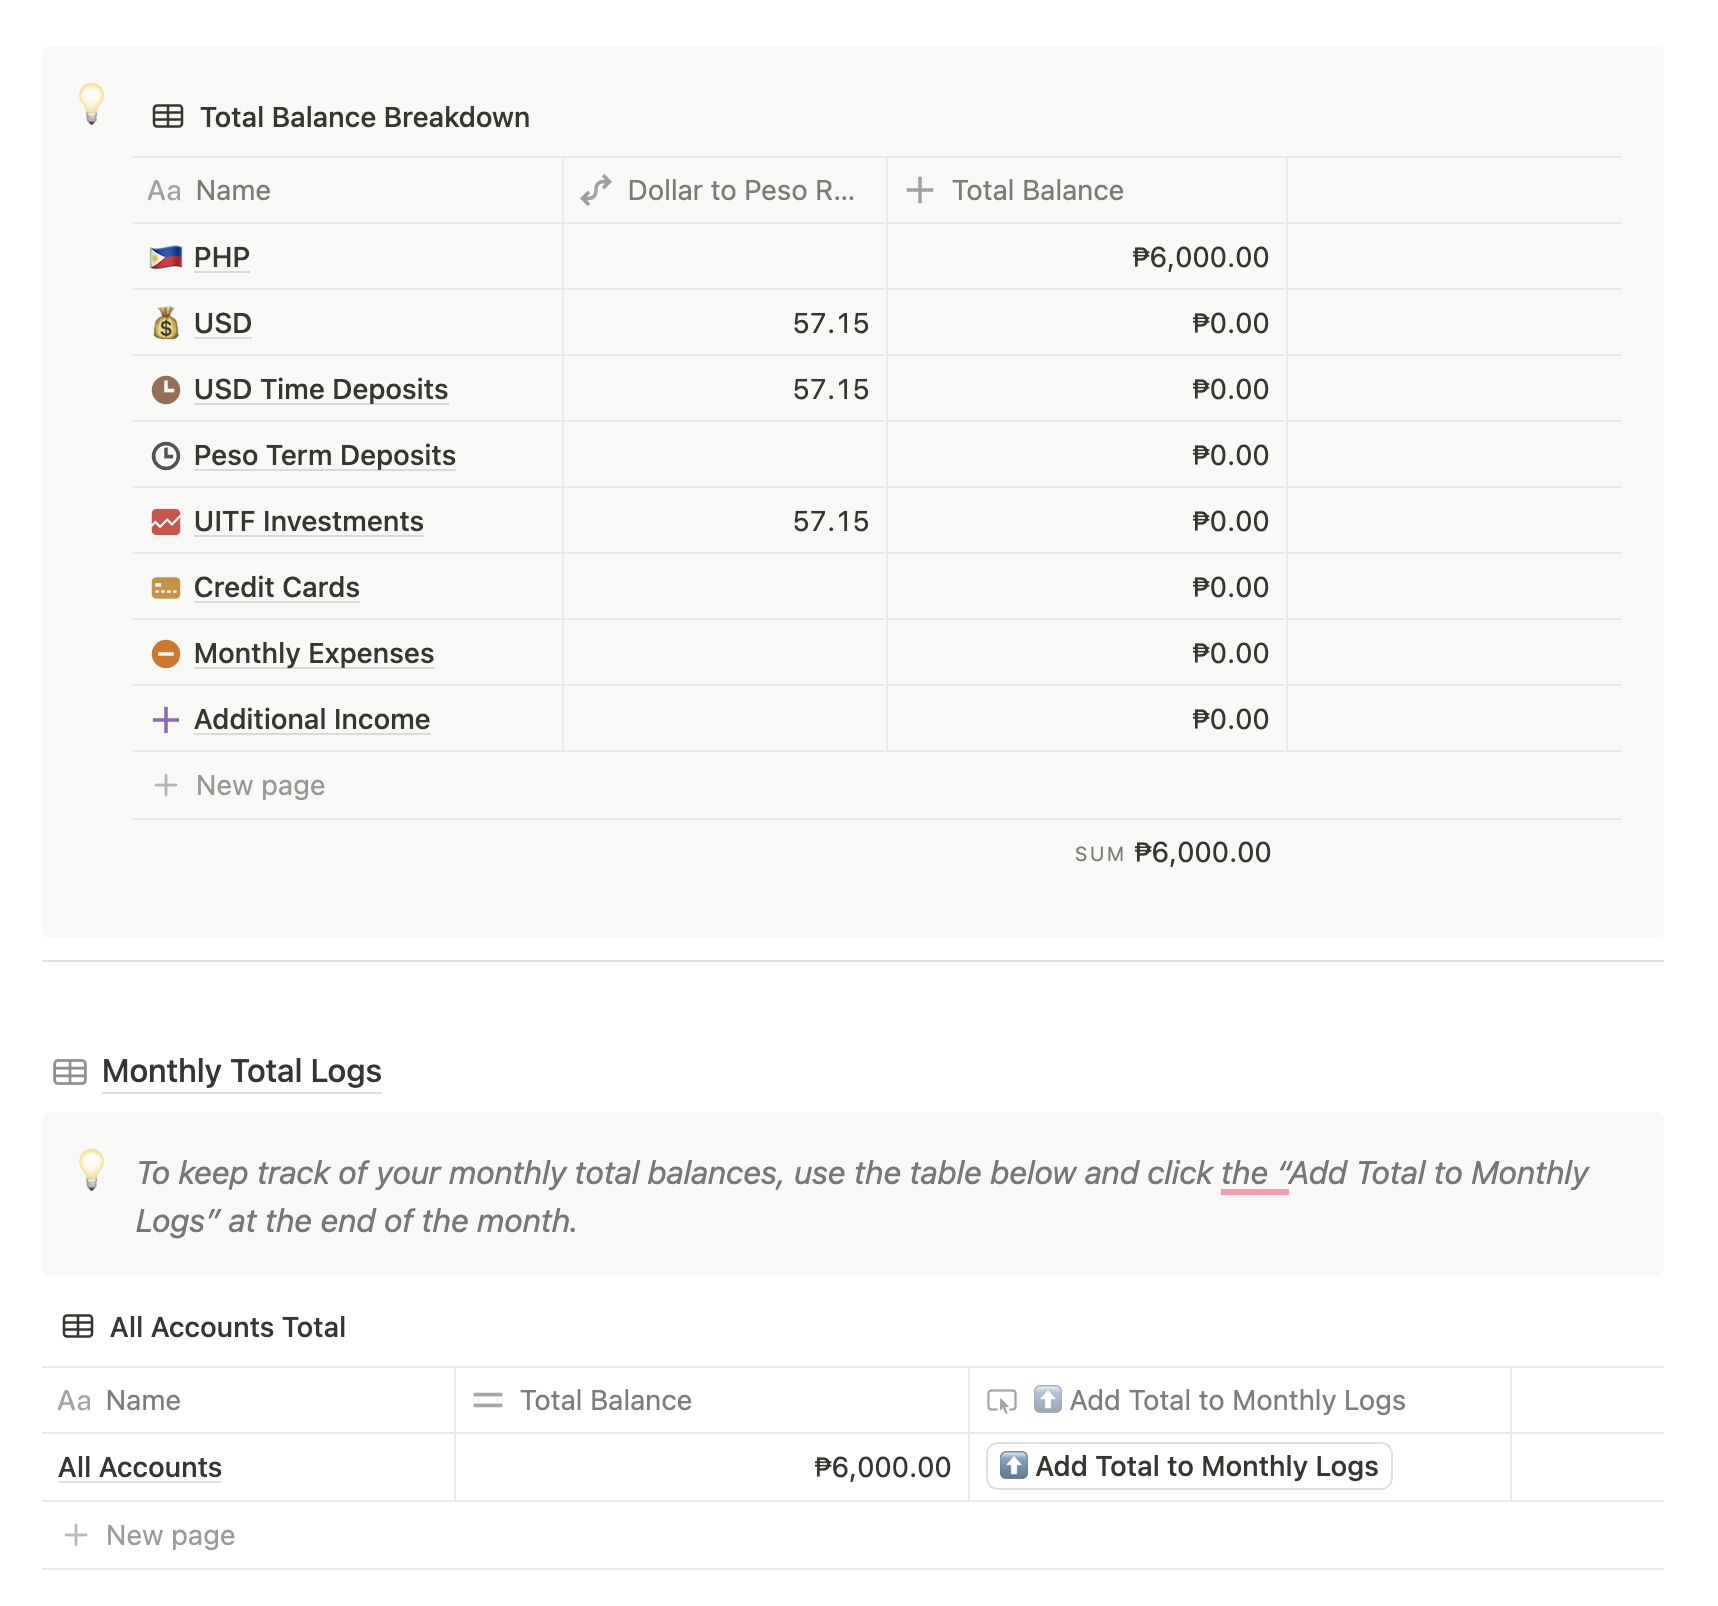Click the purple plus icon on Additional Income
Screen dimensions: 1718x1606
pos(166,719)
